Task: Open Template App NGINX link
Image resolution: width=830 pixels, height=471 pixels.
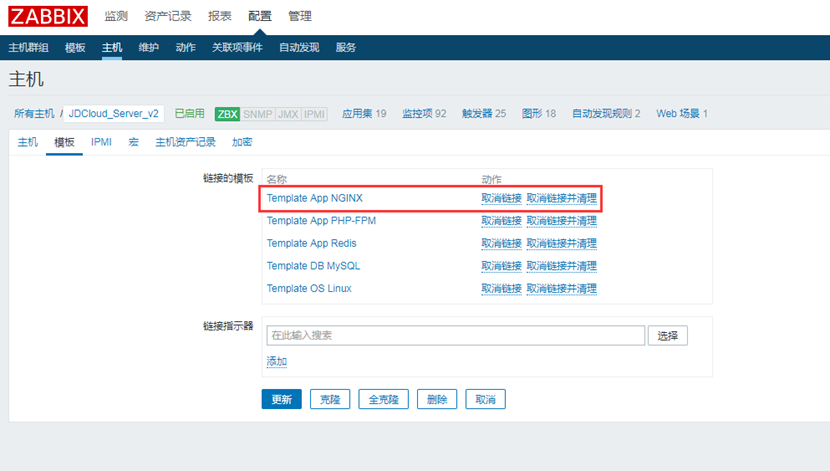Action: [x=314, y=198]
